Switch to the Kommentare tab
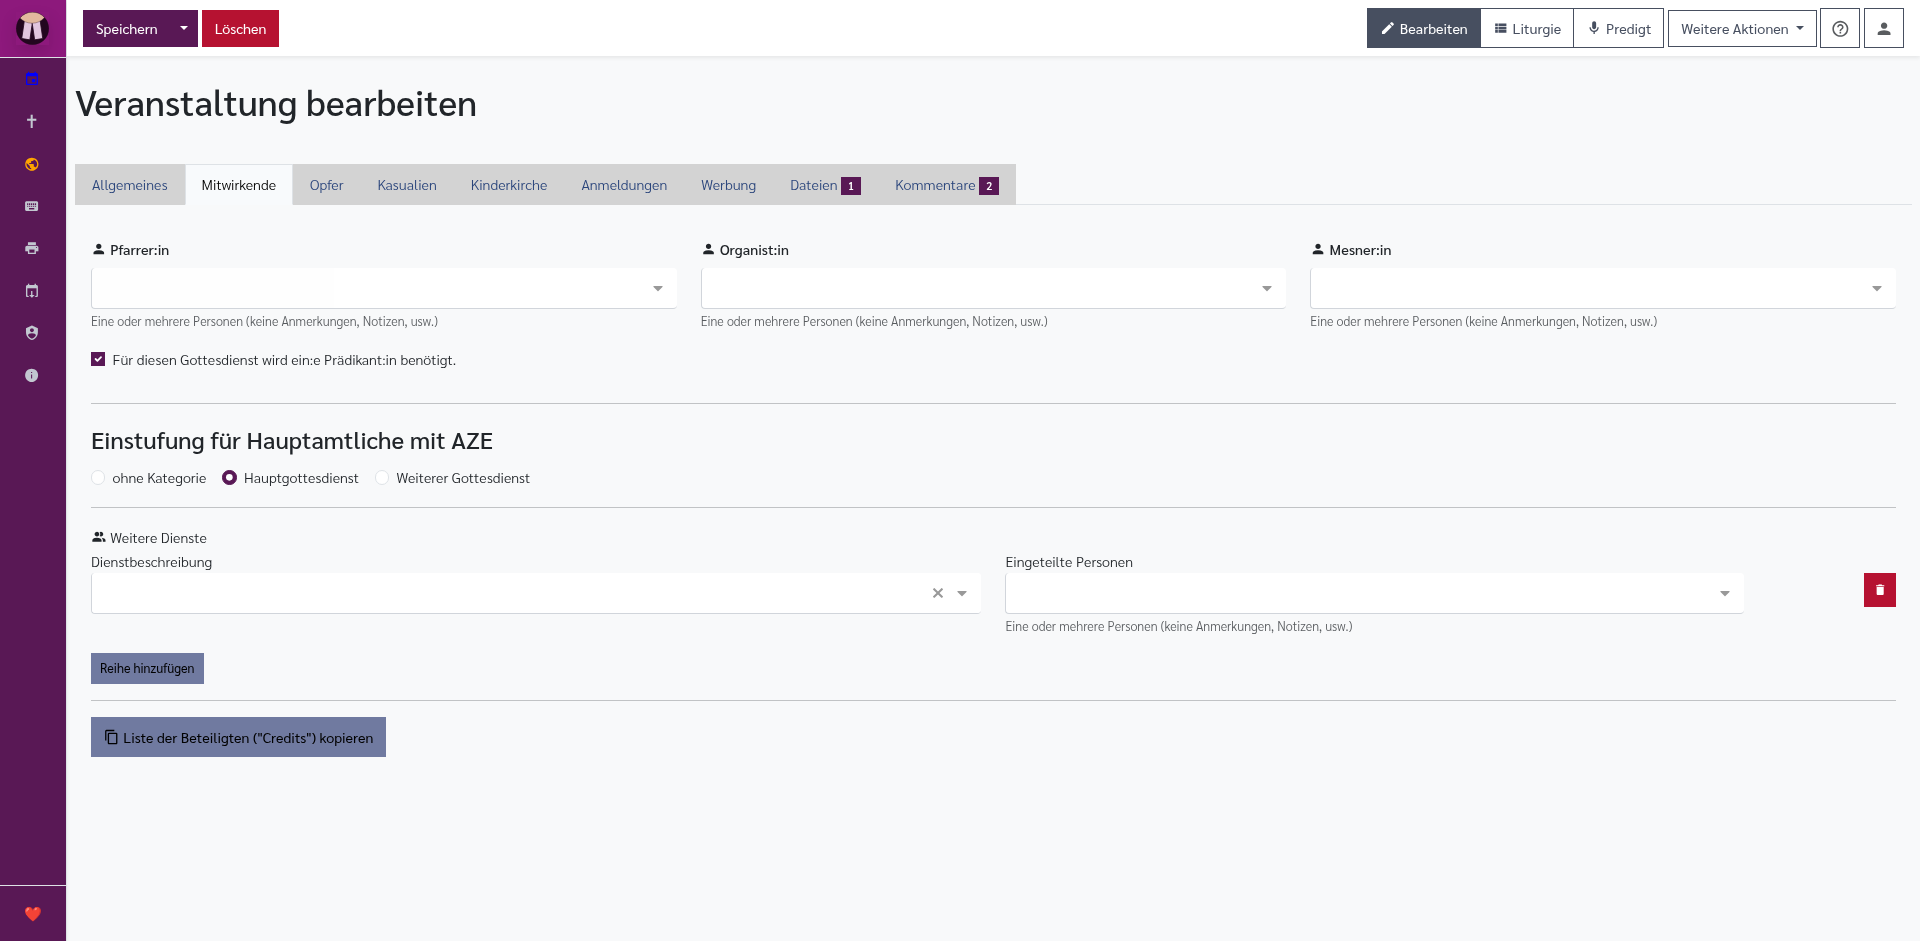The height and width of the screenshot is (941, 1920). pyautogui.click(x=946, y=185)
